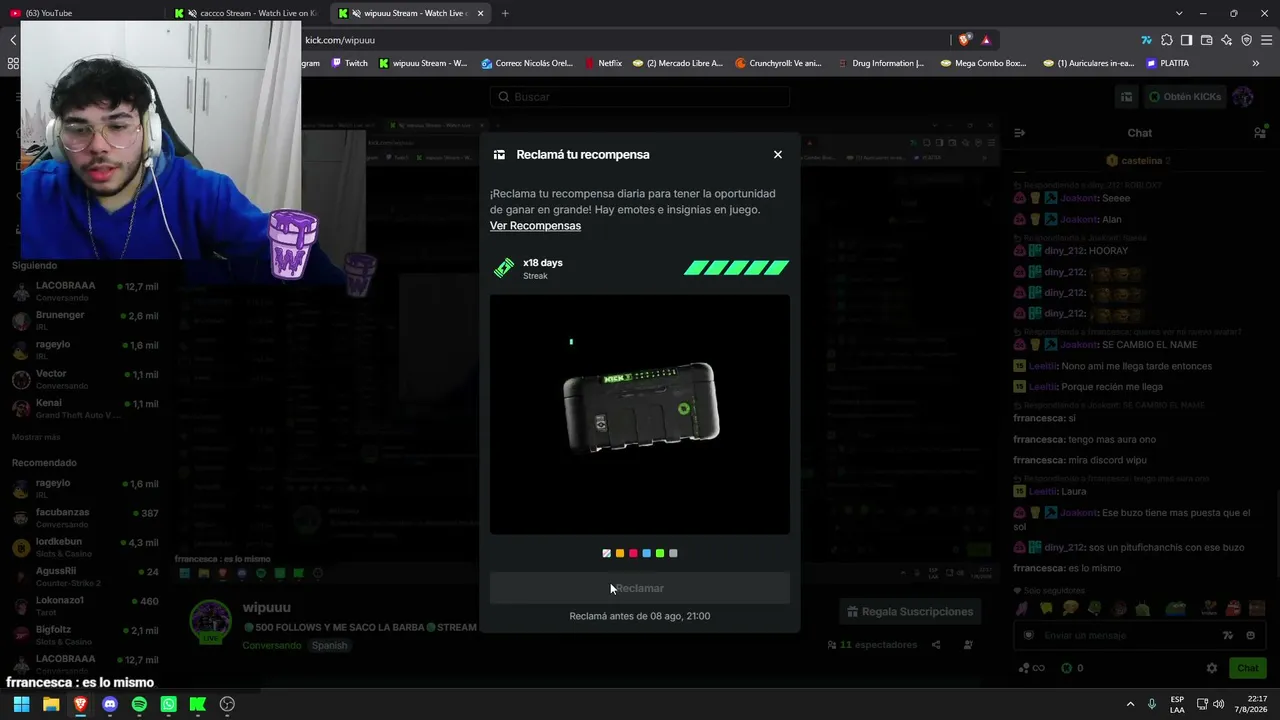Open the Mega Combo Box bookmark
1280x720 pixels.
point(984,63)
